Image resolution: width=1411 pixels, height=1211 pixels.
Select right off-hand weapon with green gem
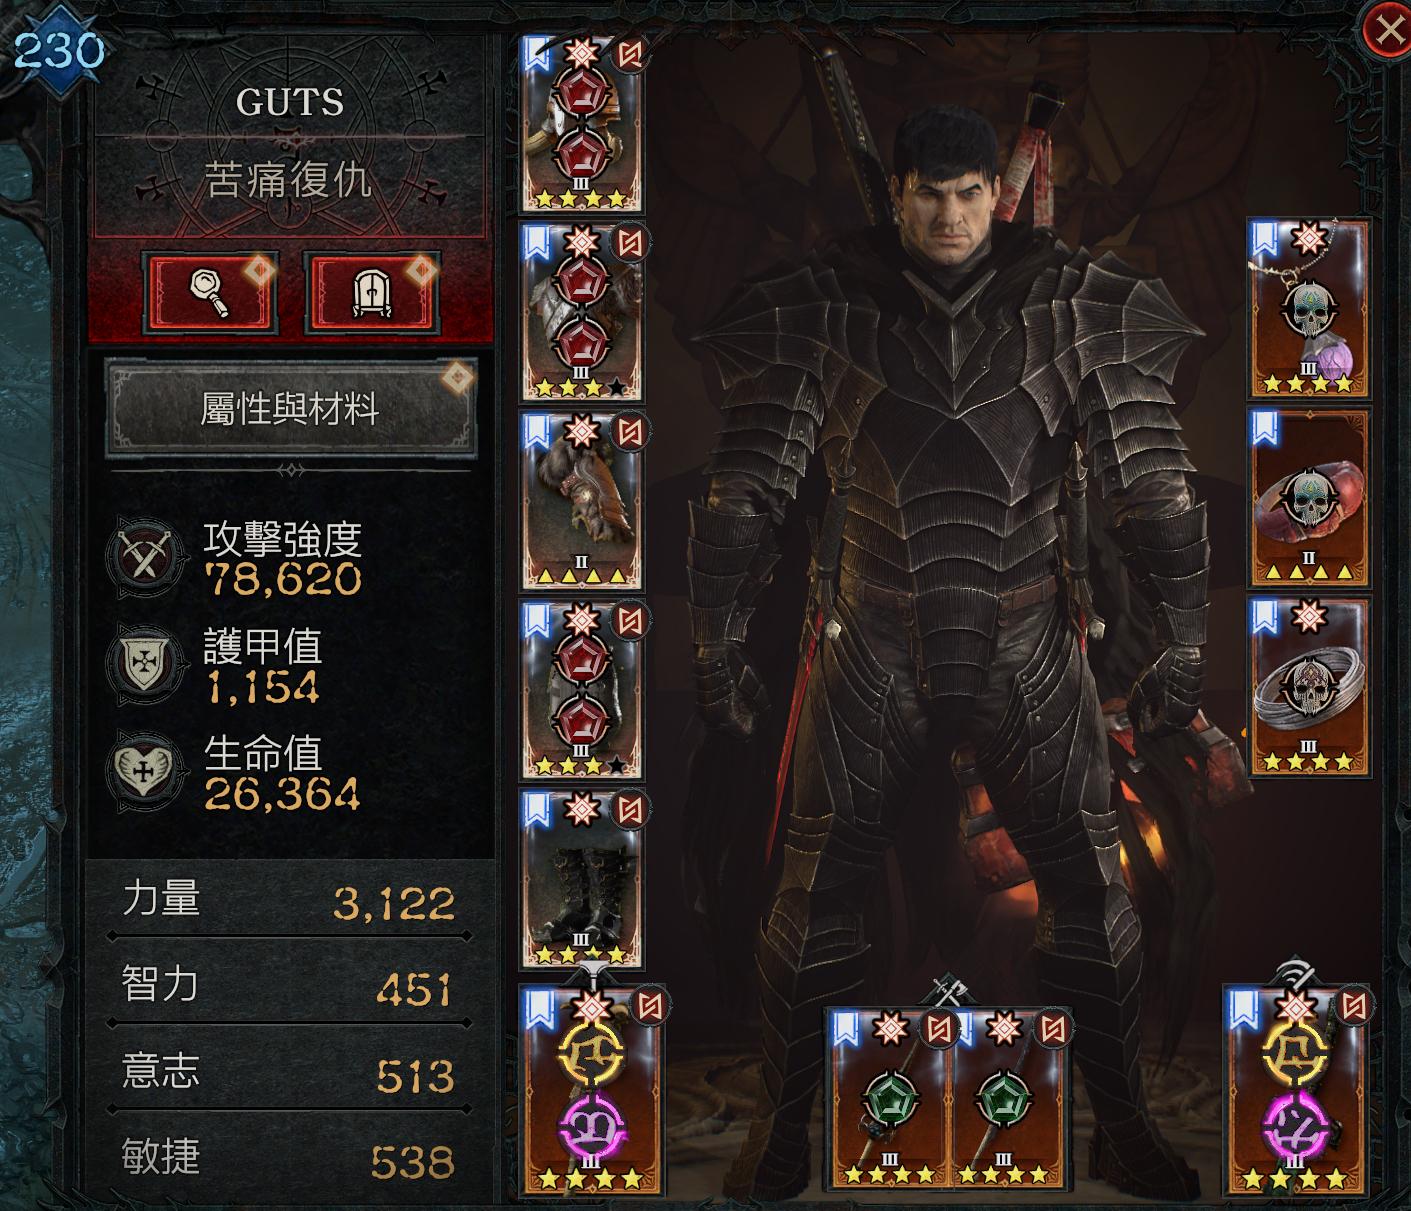[x=1010, y=1100]
